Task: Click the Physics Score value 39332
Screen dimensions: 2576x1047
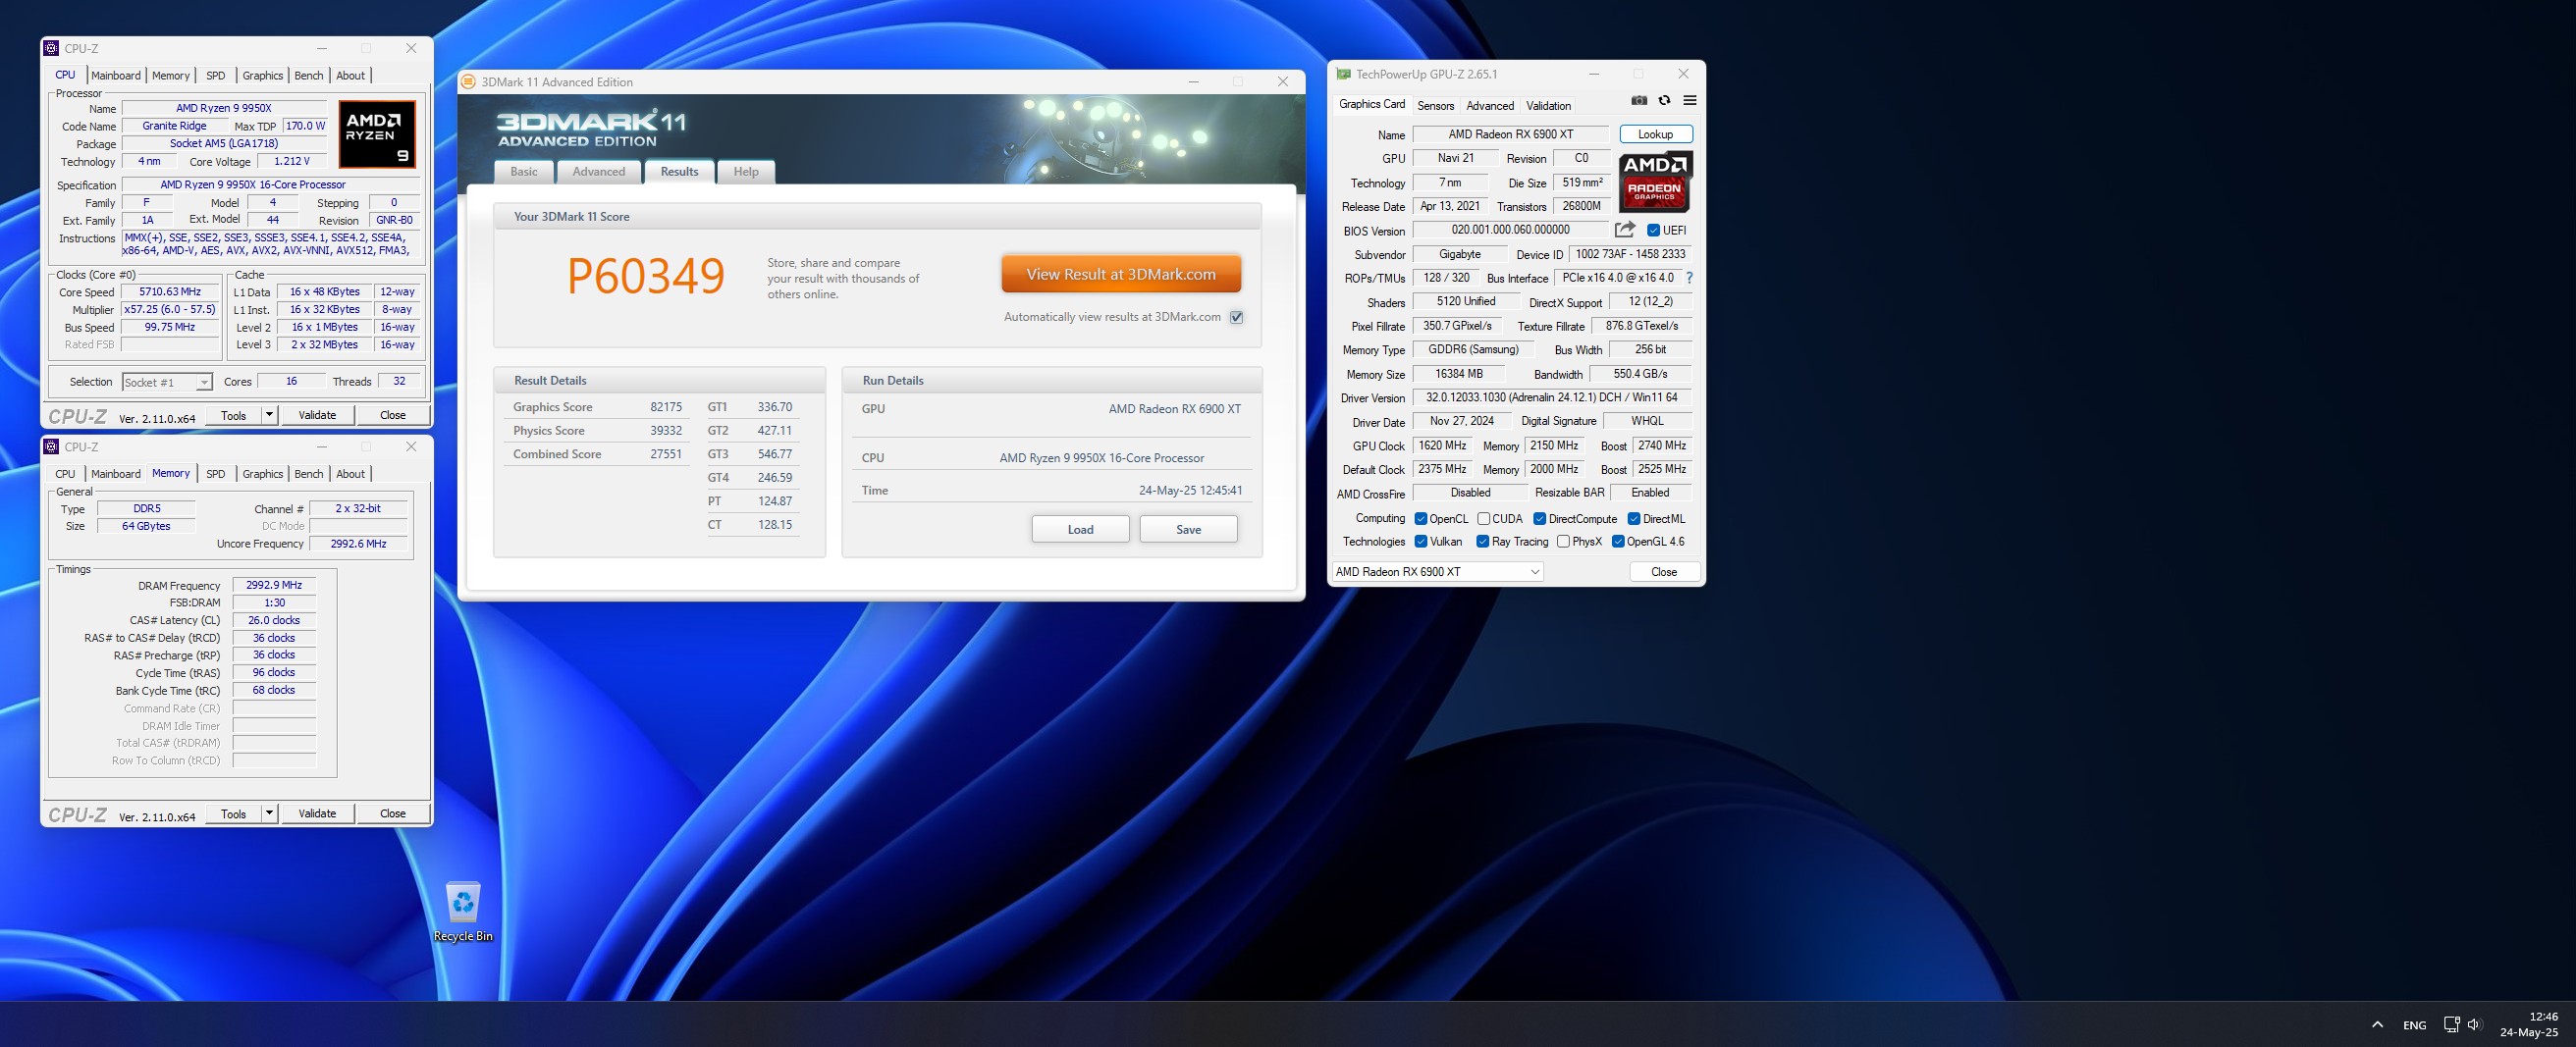Action: click(666, 431)
